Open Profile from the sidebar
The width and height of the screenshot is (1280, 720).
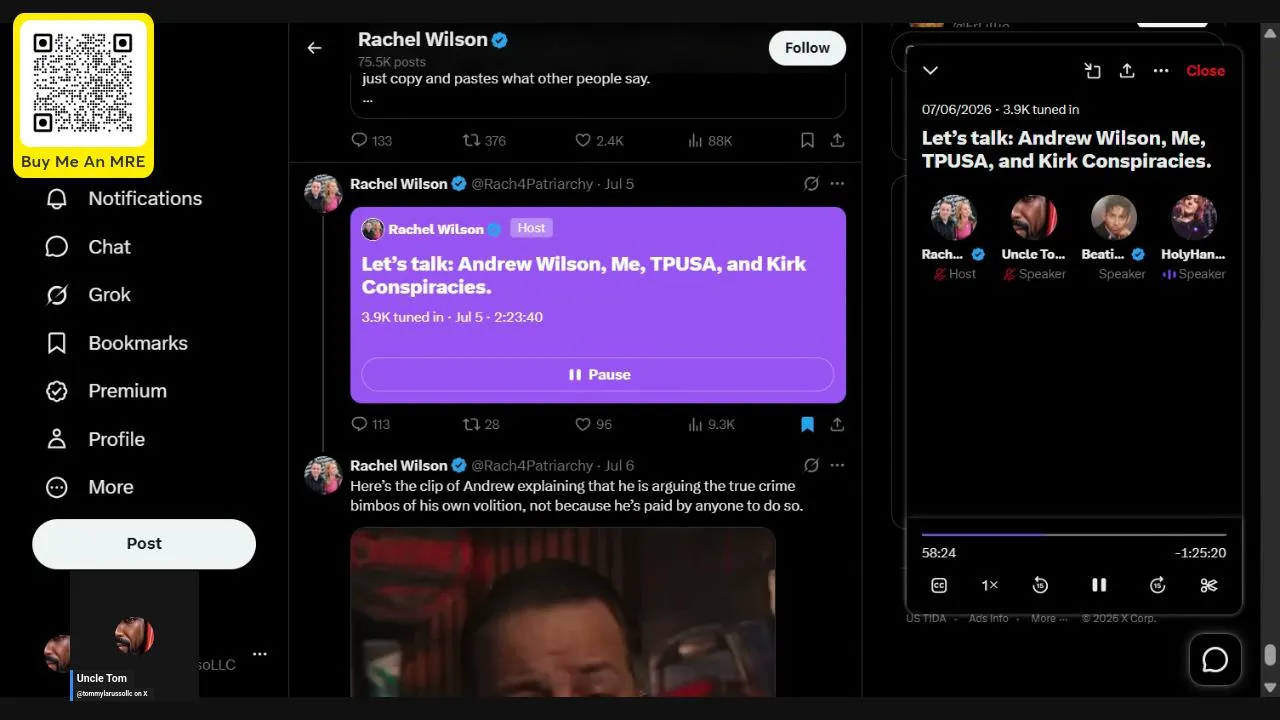pos(95,439)
